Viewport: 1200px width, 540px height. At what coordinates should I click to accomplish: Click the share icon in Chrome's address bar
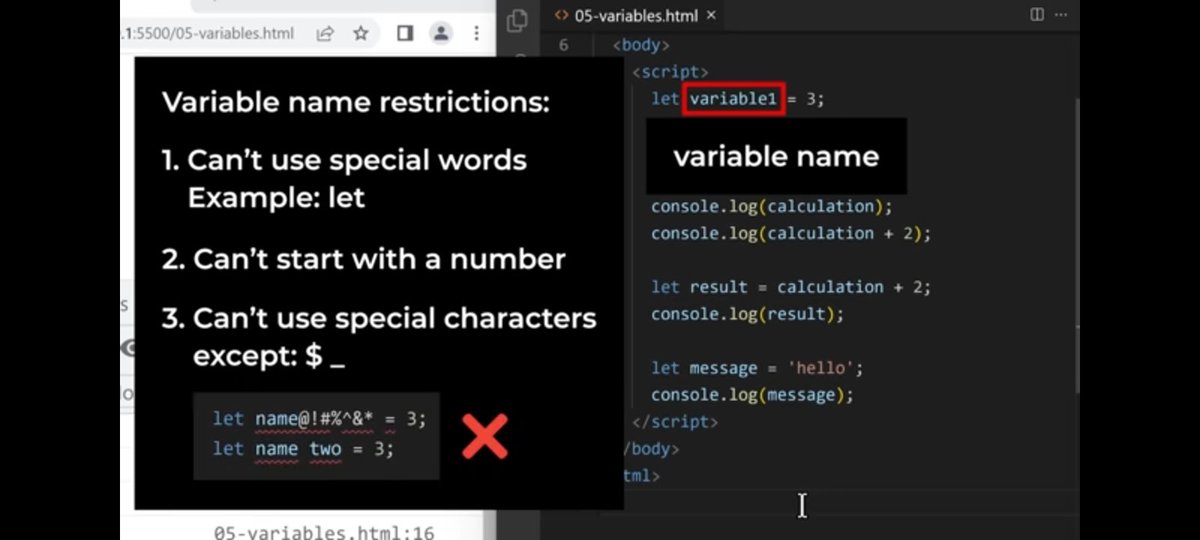325,34
